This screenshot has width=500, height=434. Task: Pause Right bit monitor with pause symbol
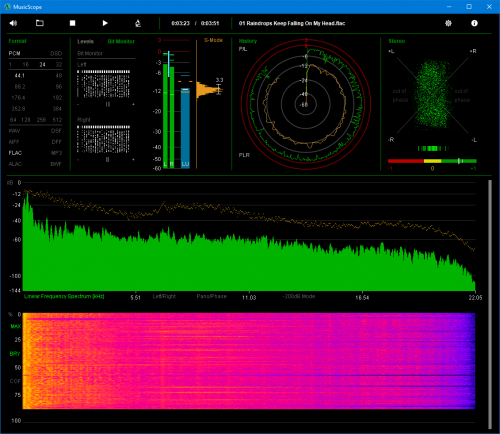107,160
